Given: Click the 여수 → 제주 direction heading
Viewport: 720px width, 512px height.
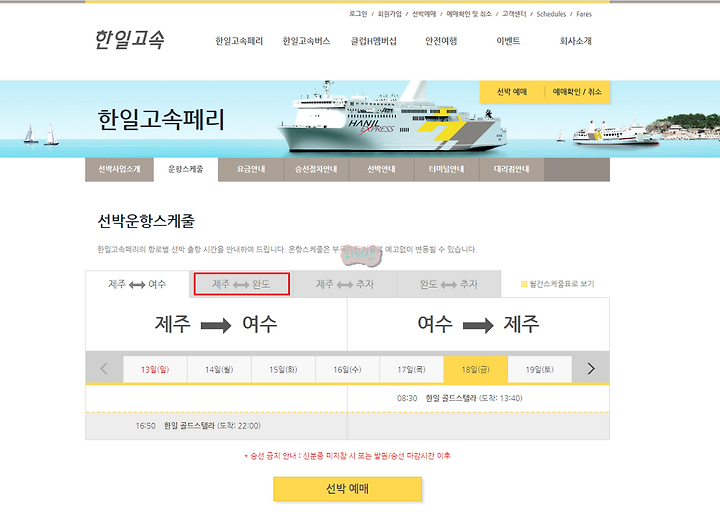Looking at the screenshot, I should pyautogui.click(x=478, y=324).
